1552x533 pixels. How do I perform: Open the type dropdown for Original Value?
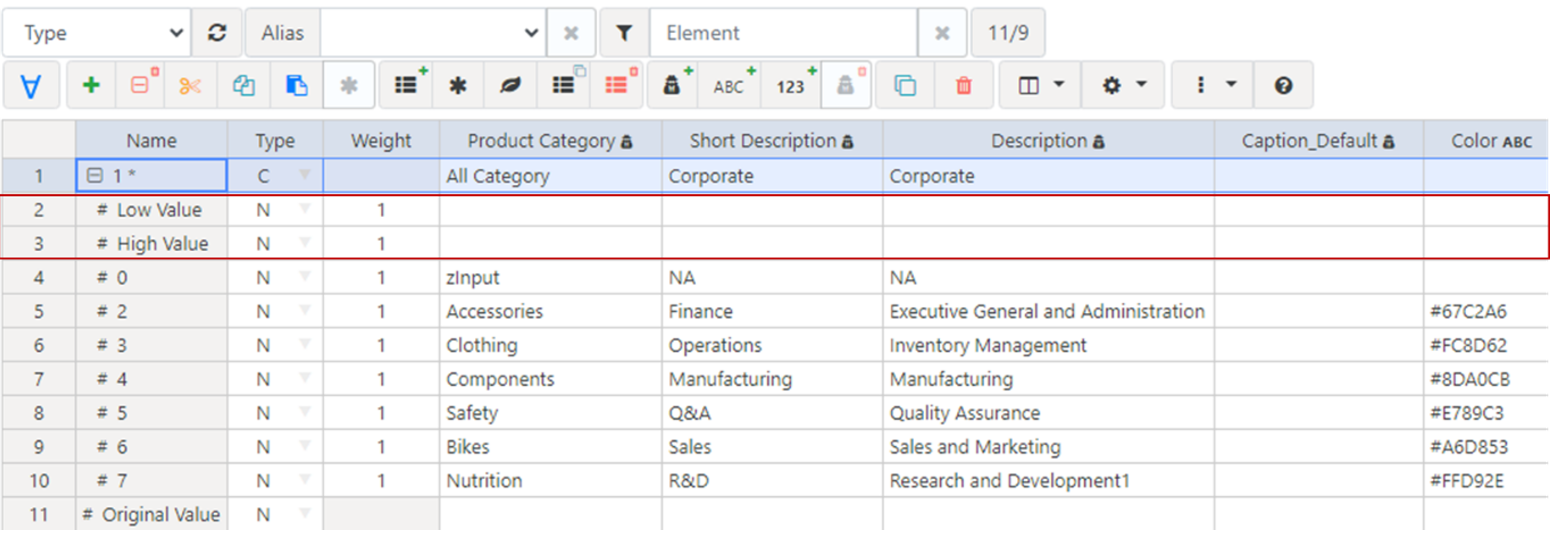(304, 515)
